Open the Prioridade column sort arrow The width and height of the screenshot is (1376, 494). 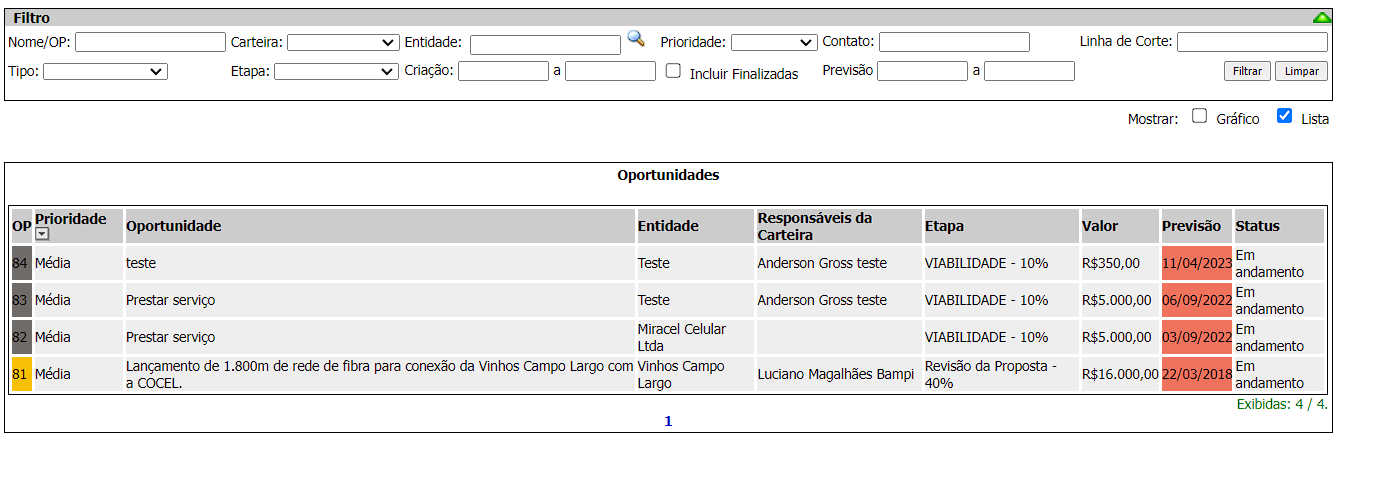[42, 234]
